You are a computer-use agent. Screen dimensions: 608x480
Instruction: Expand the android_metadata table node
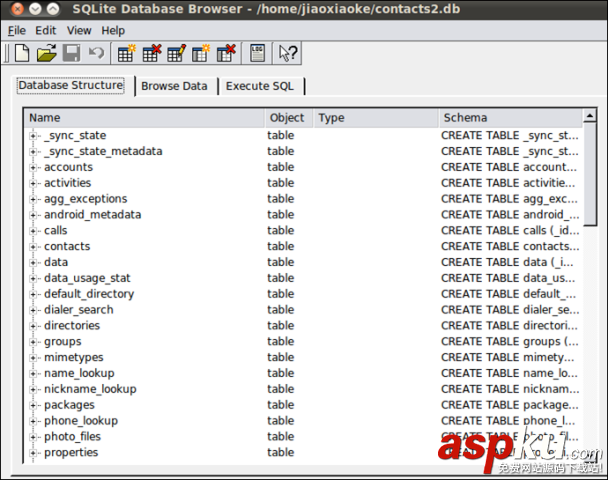pyautogui.click(x=33, y=215)
